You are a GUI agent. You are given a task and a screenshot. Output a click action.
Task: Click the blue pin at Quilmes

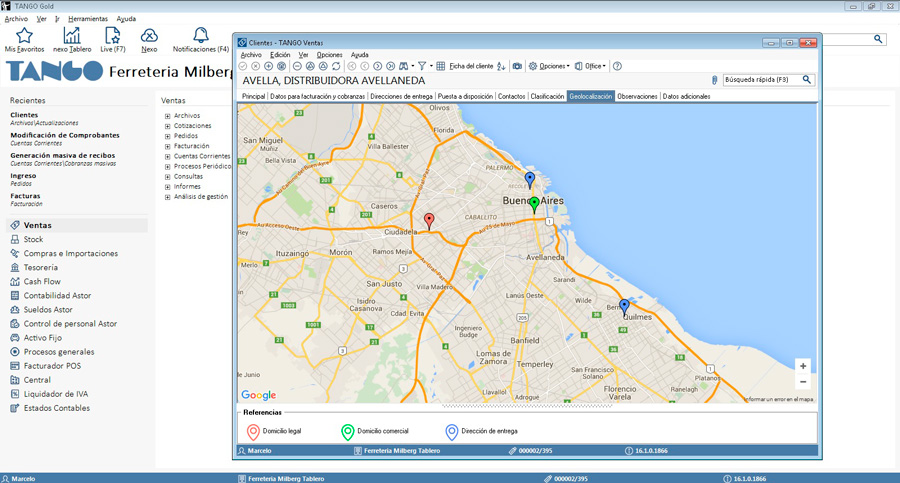pos(624,307)
